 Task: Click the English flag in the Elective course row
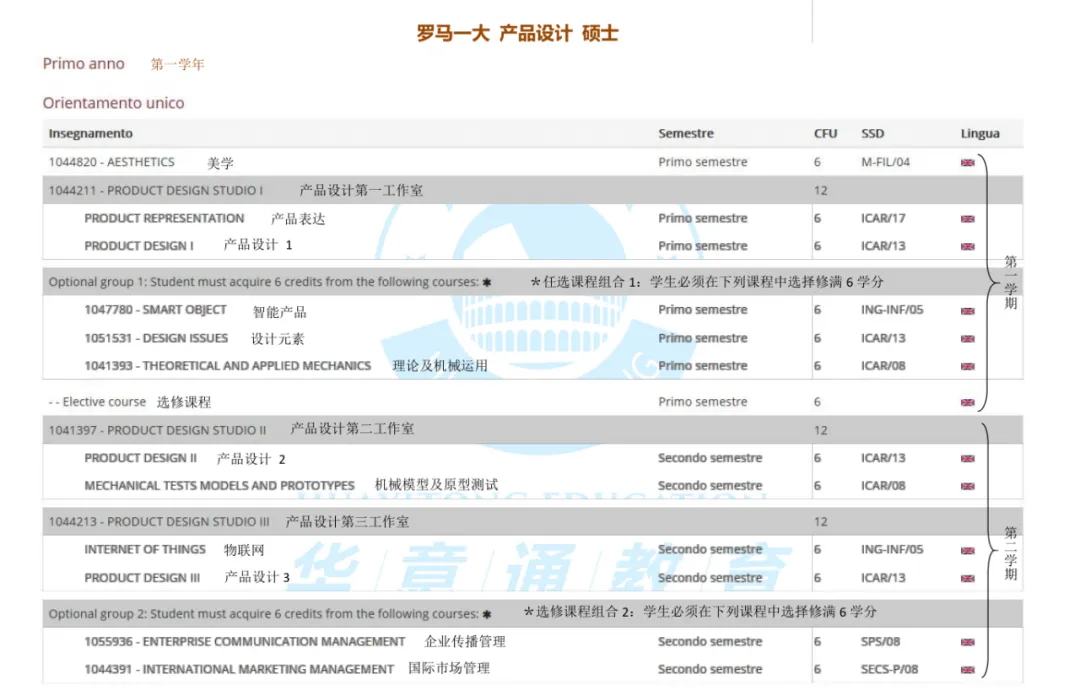967,402
